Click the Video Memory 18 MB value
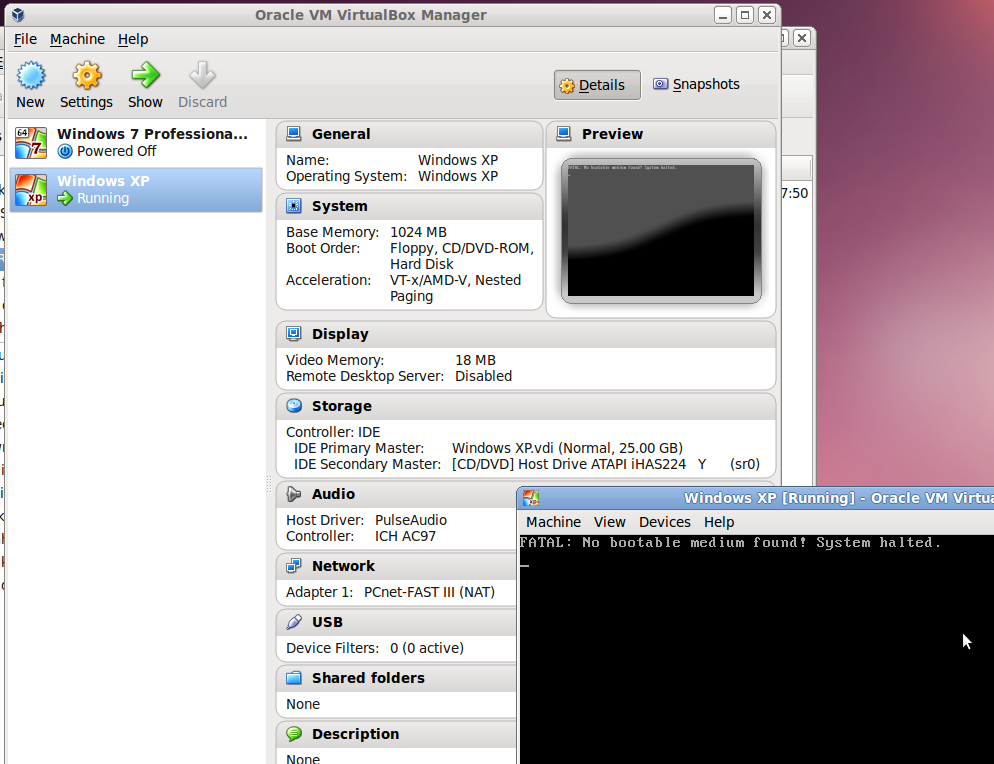The height and width of the screenshot is (764, 994). click(x=475, y=360)
